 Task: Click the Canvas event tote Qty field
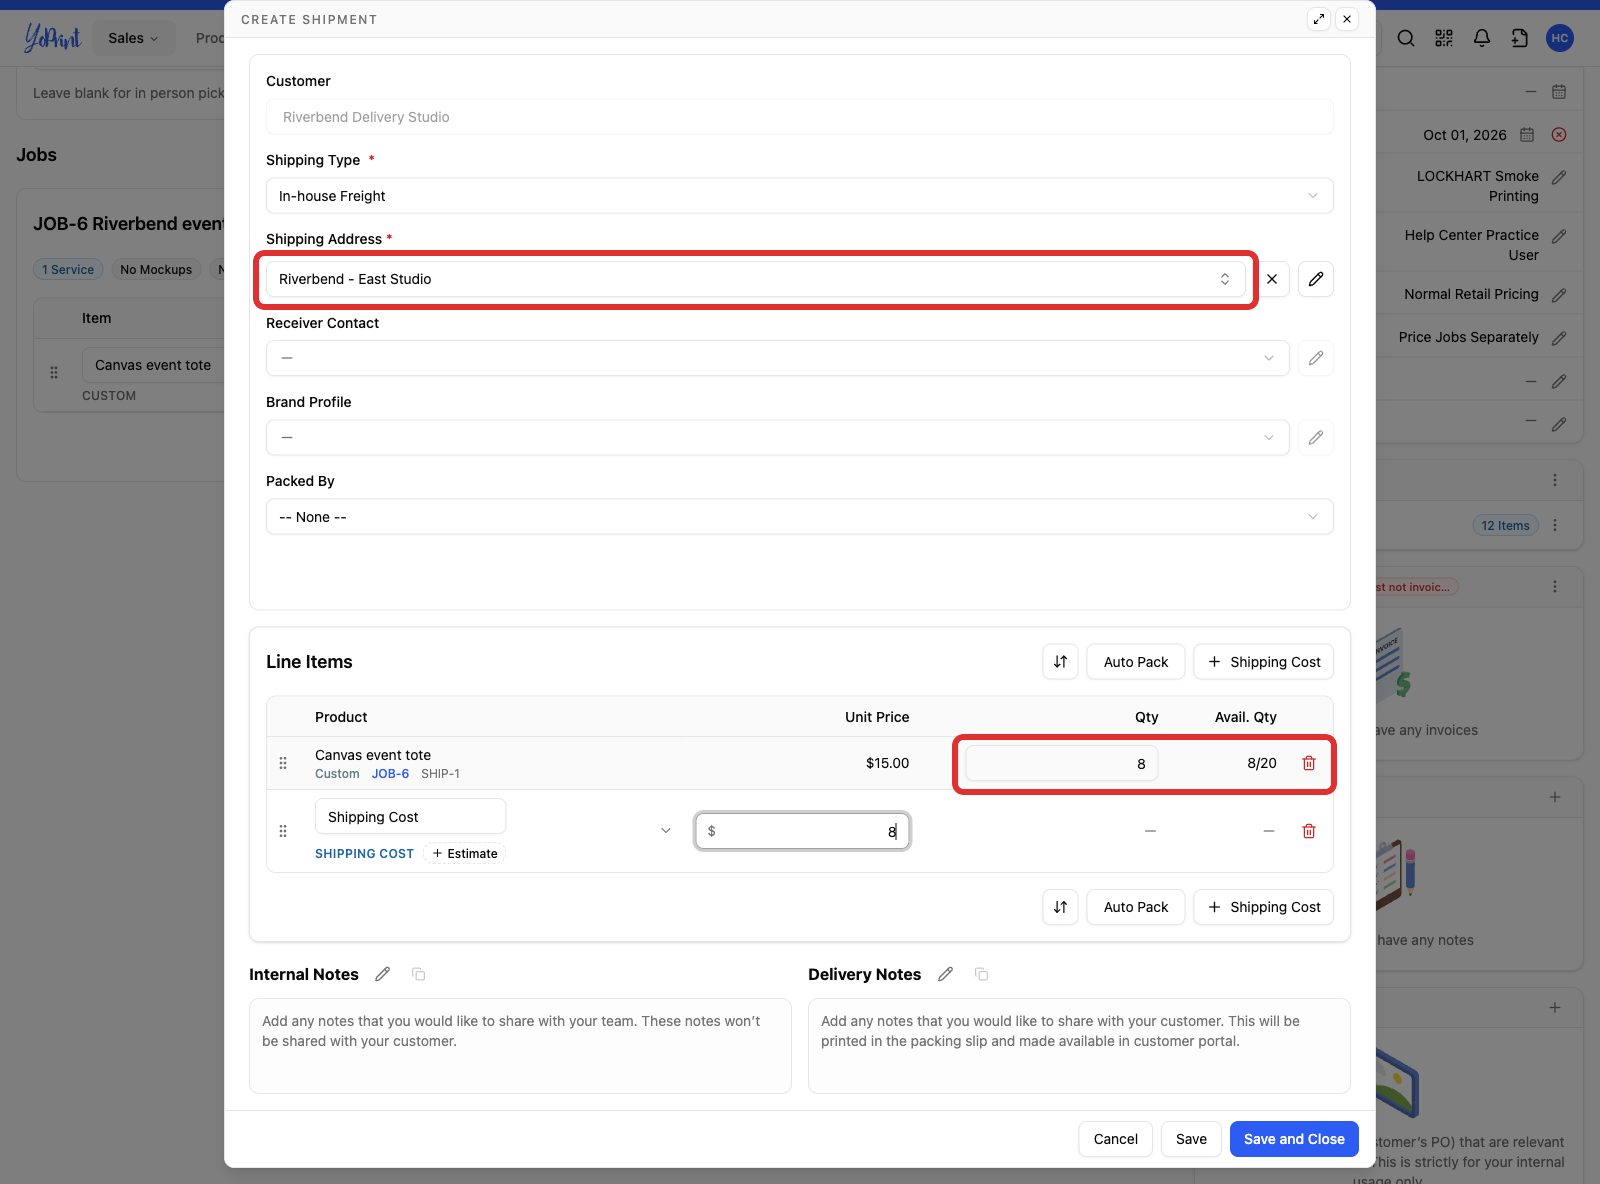coord(1061,763)
